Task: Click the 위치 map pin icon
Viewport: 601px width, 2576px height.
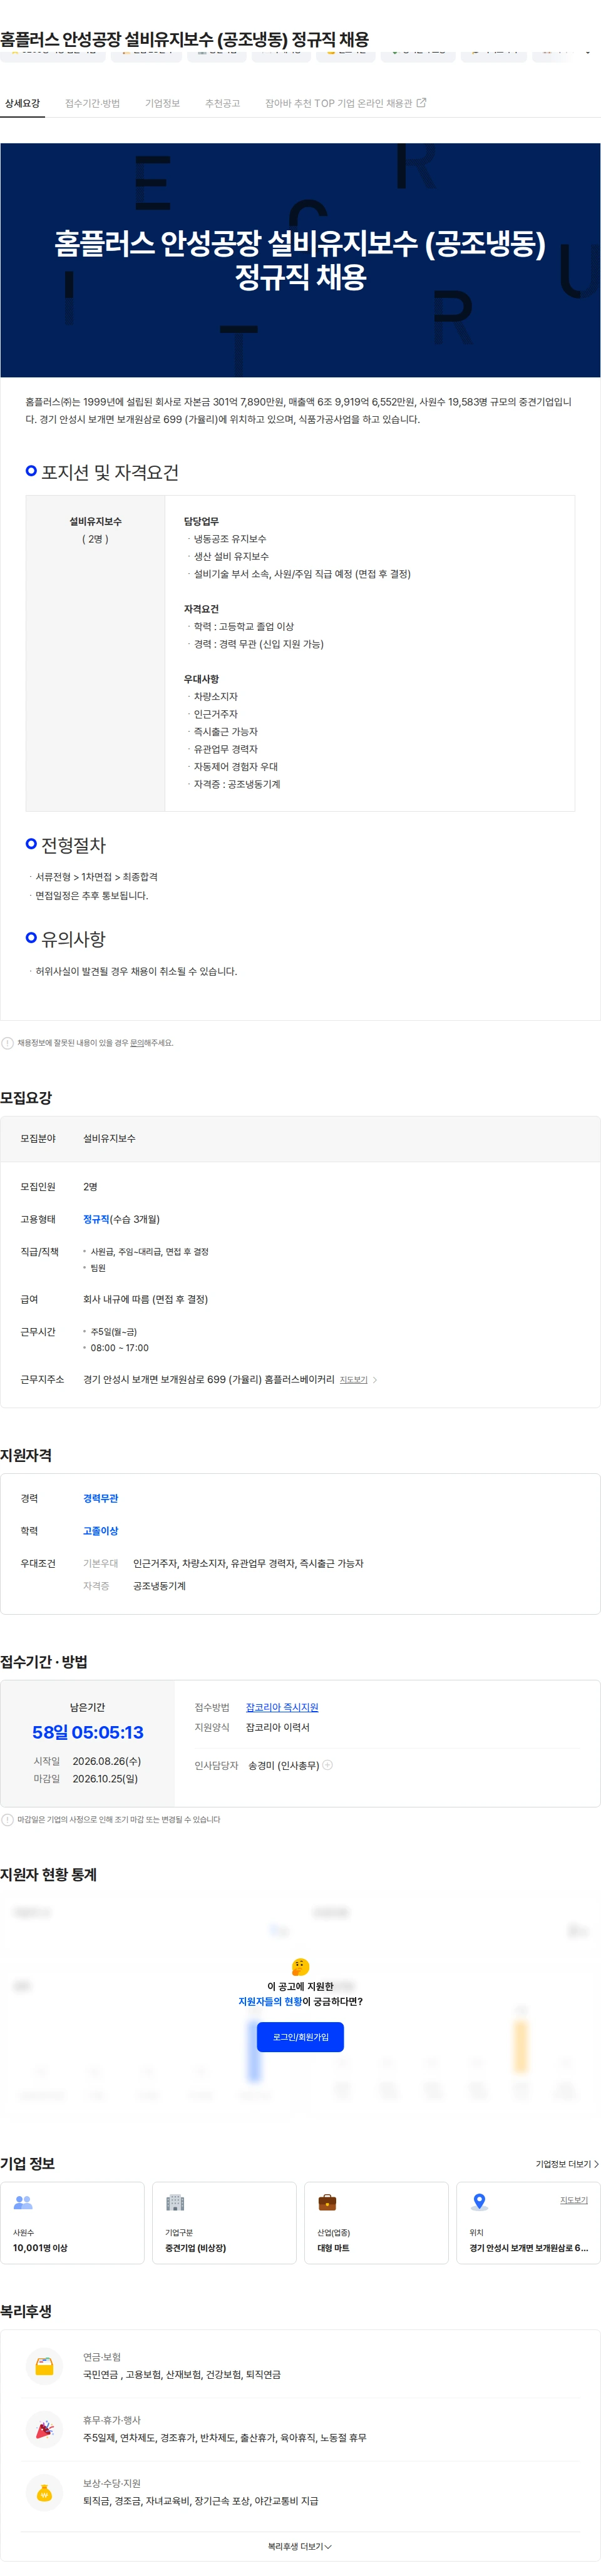Action: [x=479, y=2203]
